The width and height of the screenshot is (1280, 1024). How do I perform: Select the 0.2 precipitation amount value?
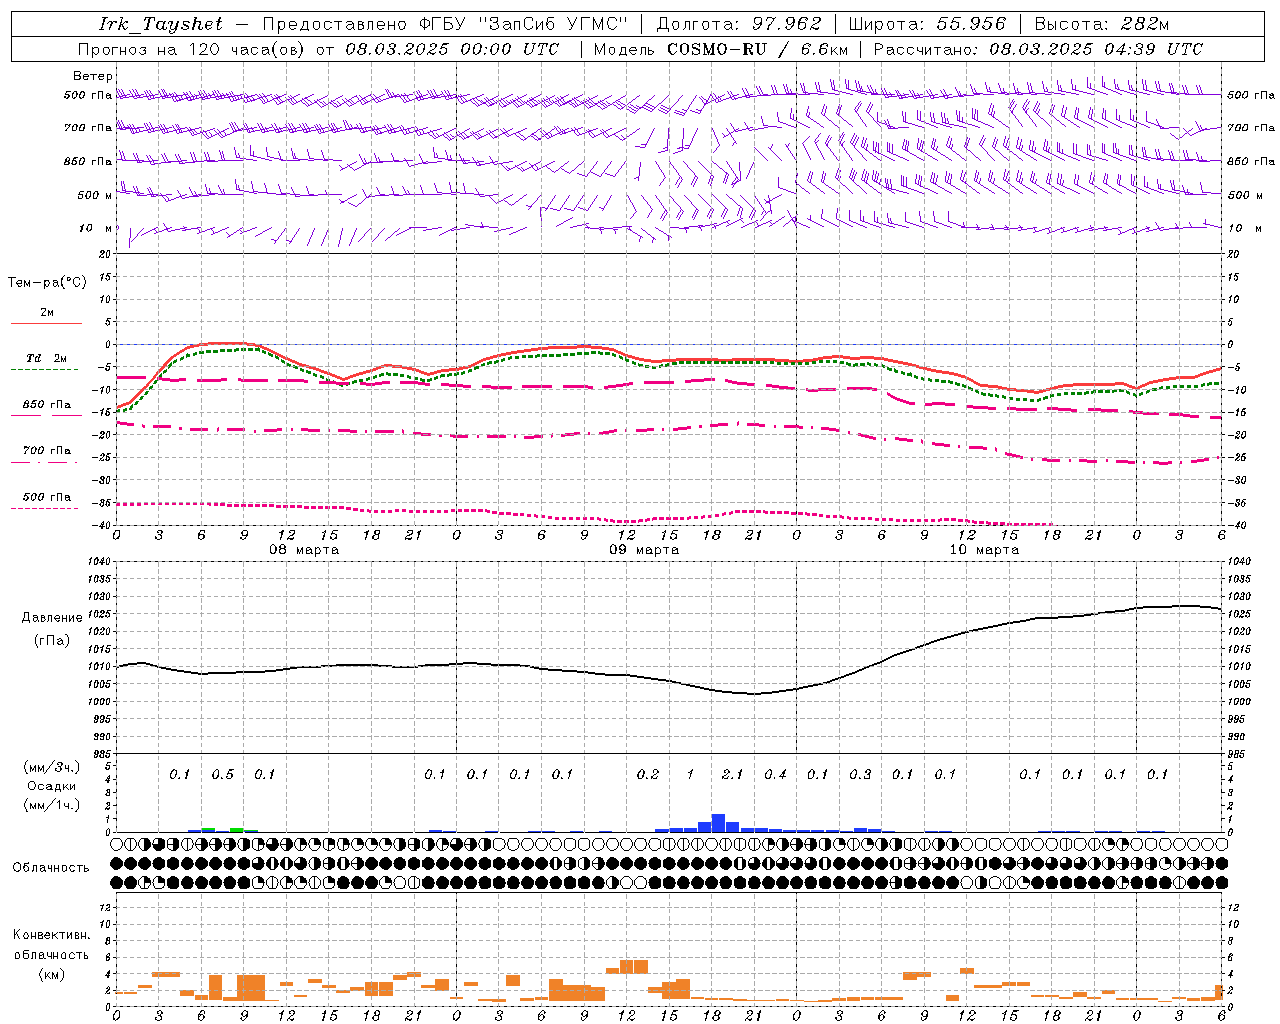point(648,774)
